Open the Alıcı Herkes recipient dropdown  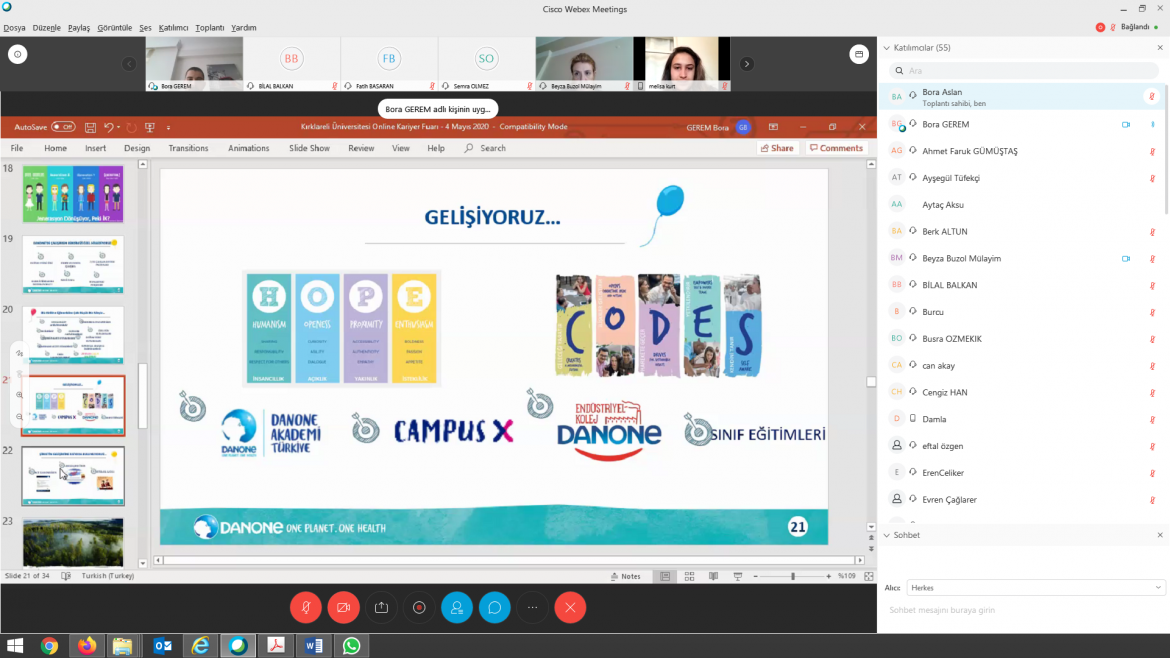(x=1035, y=588)
